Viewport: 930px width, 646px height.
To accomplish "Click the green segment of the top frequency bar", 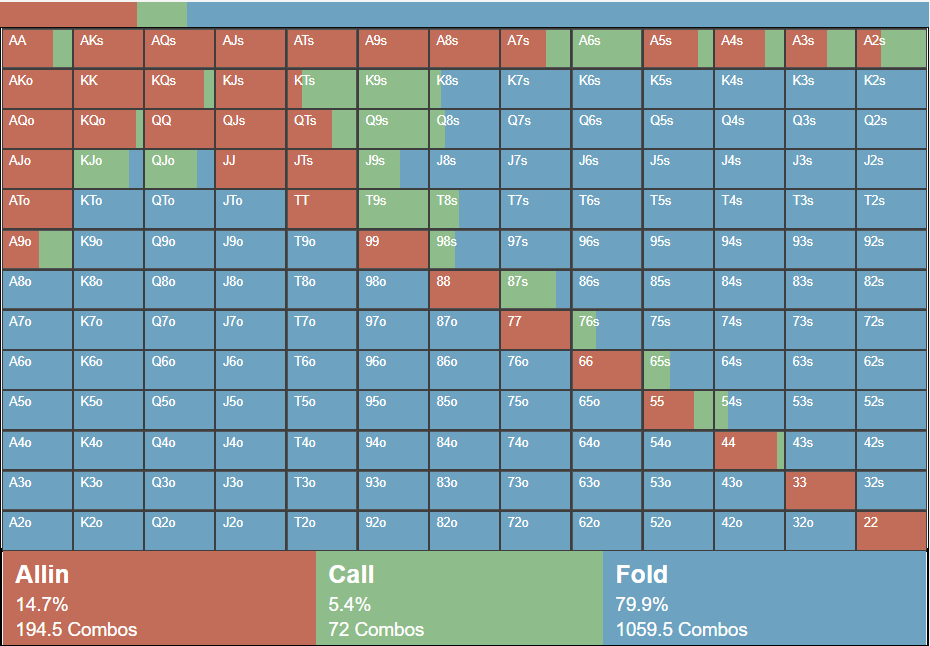I will (162, 14).
